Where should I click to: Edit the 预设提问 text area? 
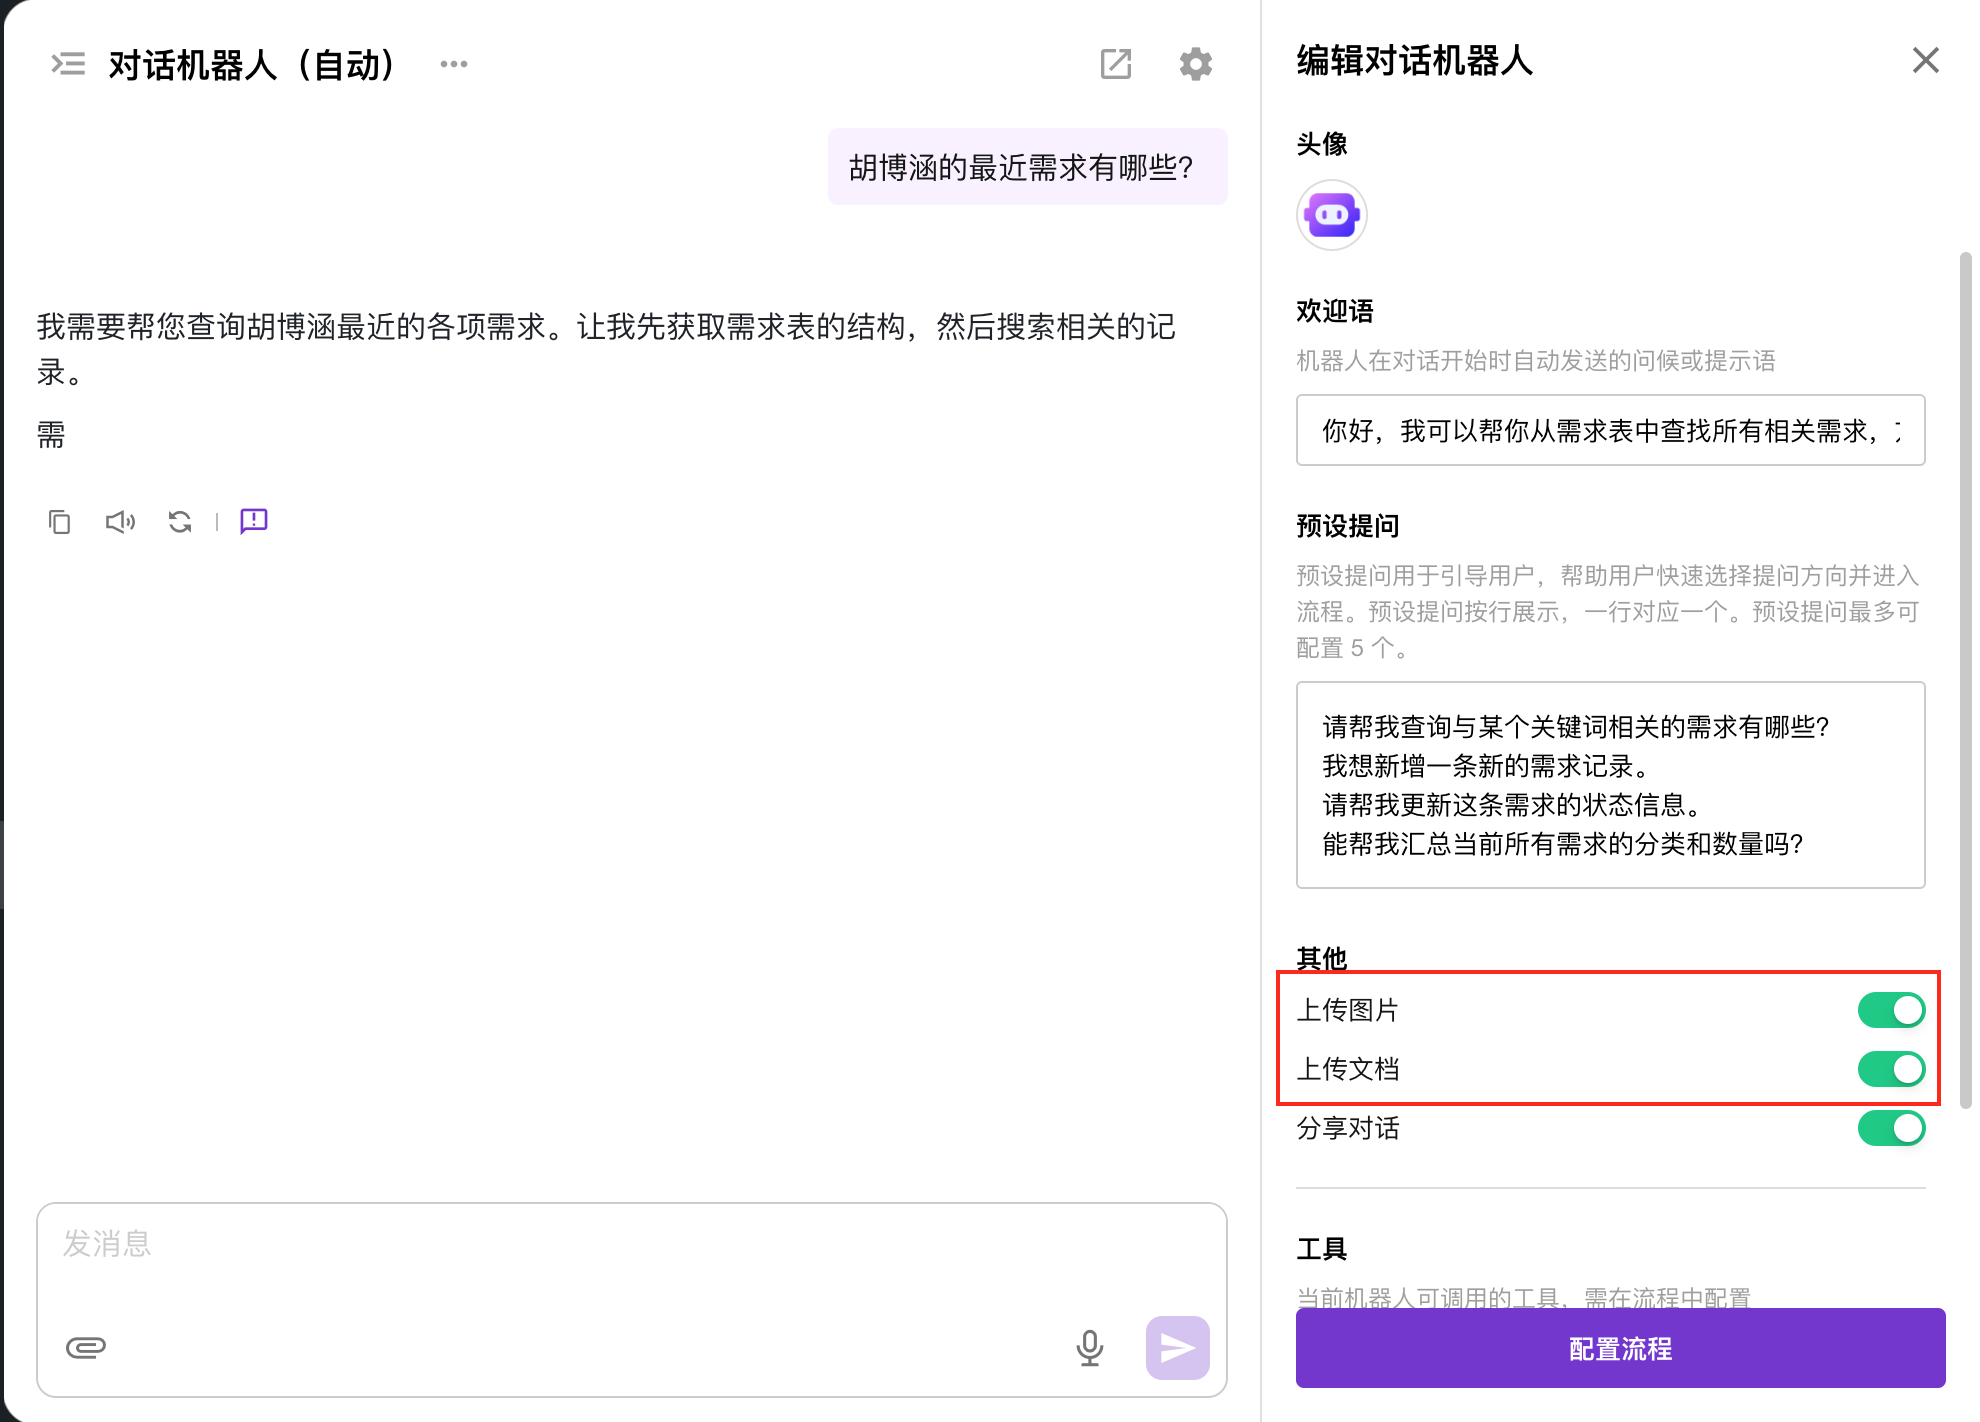pyautogui.click(x=1609, y=785)
